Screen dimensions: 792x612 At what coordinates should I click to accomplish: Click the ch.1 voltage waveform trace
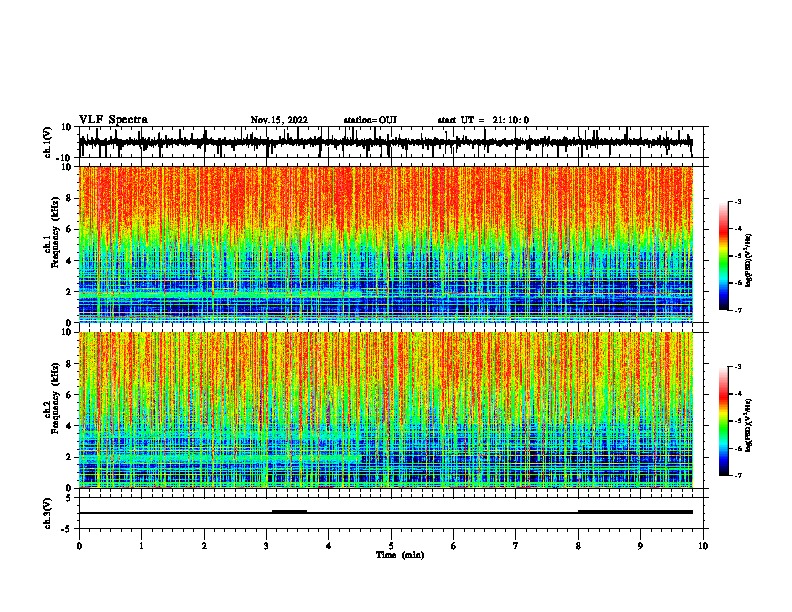pyautogui.click(x=385, y=142)
